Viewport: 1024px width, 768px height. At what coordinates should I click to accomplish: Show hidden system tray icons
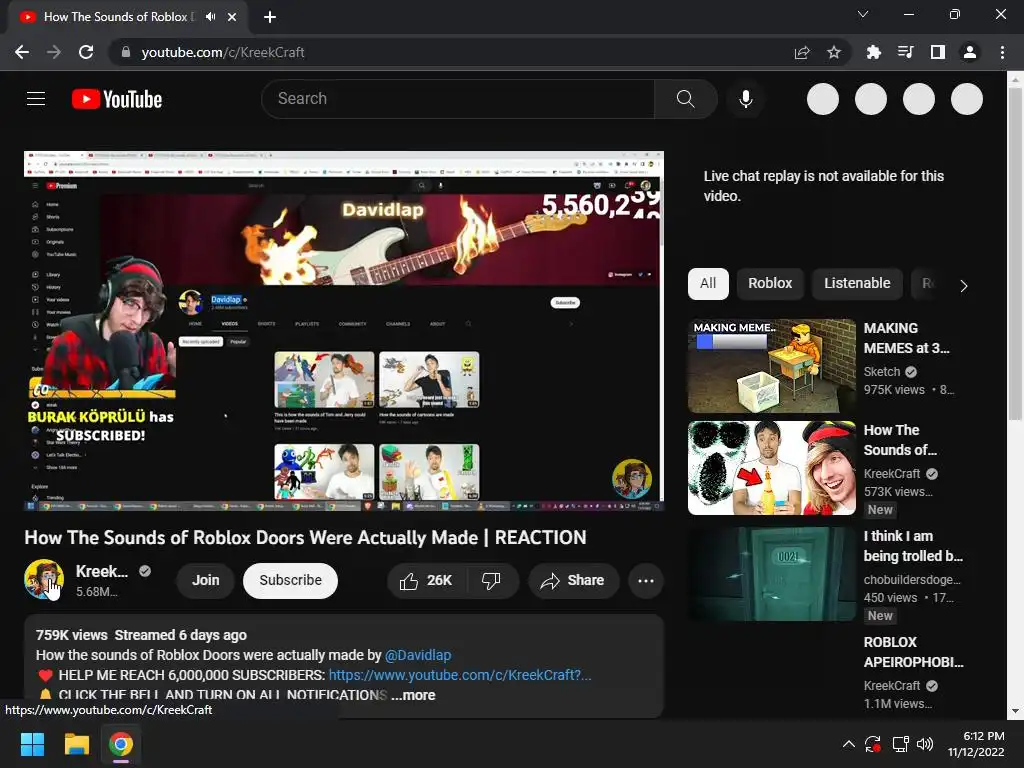[x=848, y=744]
